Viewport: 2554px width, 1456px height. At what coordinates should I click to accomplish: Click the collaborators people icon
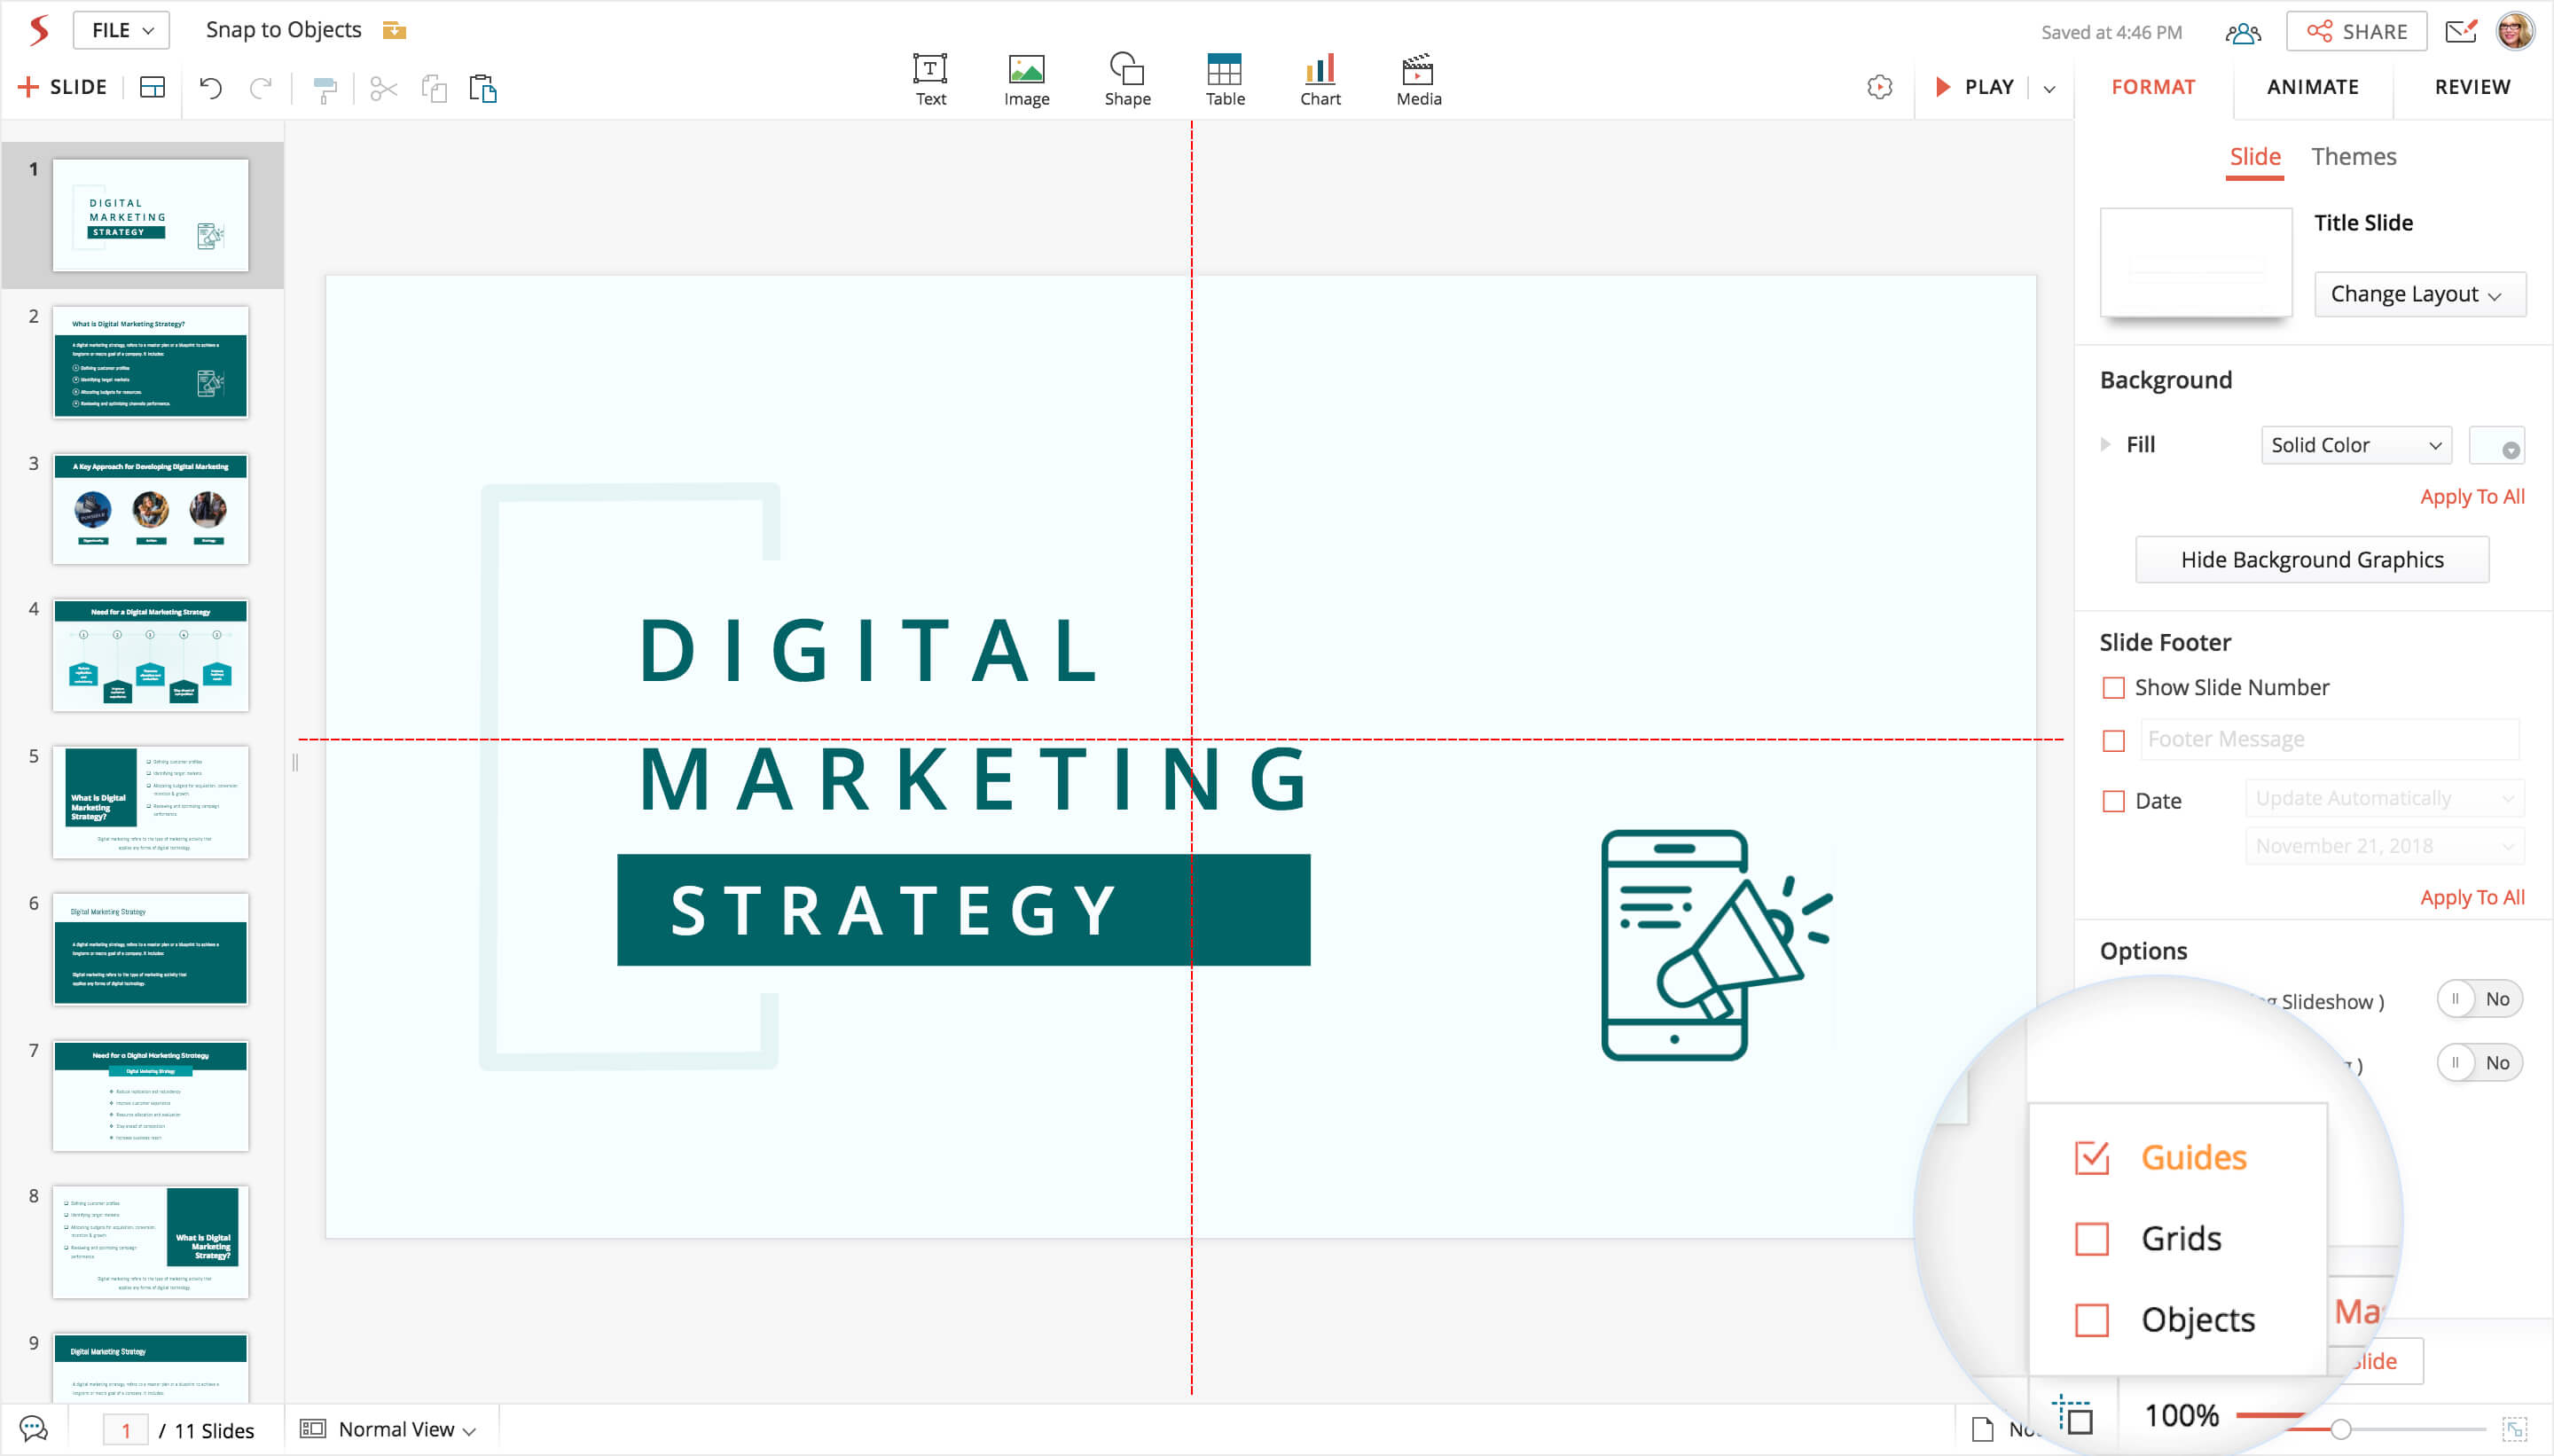pyautogui.click(x=2242, y=33)
